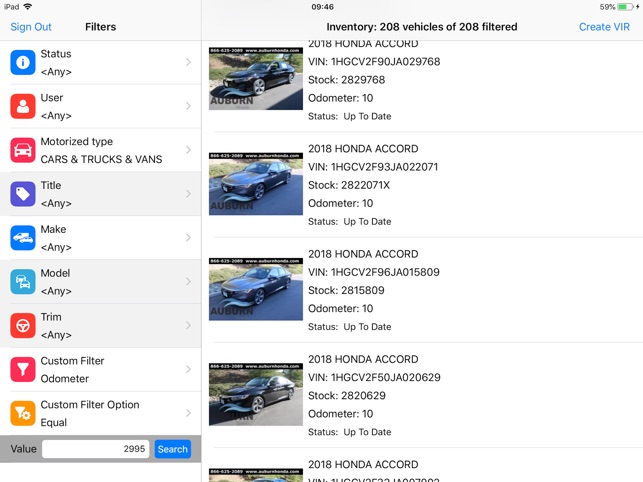This screenshot has height=482, width=643.
Task: Tap the blue Search button
Action: [x=173, y=449]
